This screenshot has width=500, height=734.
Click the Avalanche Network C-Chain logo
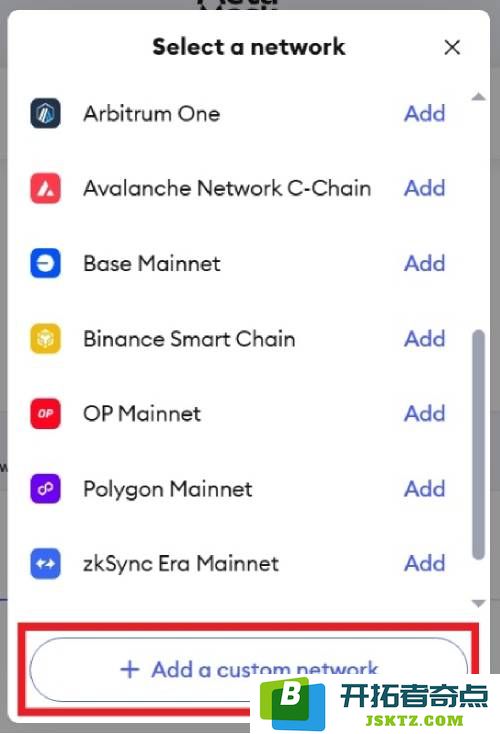(45, 188)
